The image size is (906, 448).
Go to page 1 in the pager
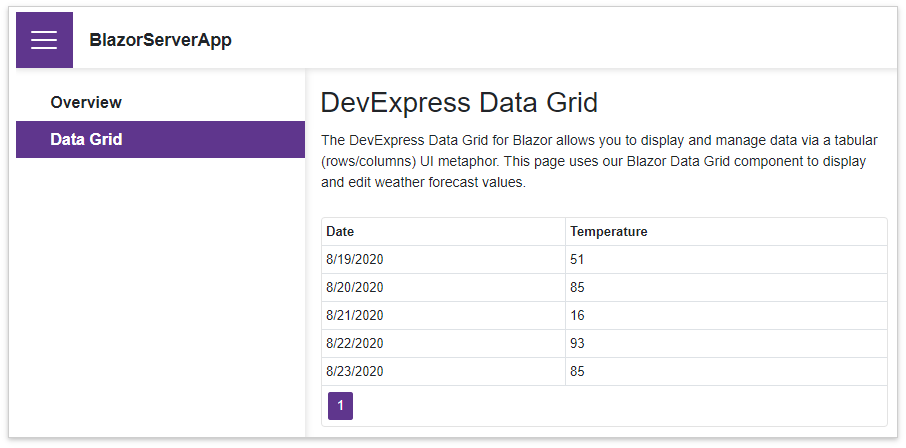coord(340,406)
